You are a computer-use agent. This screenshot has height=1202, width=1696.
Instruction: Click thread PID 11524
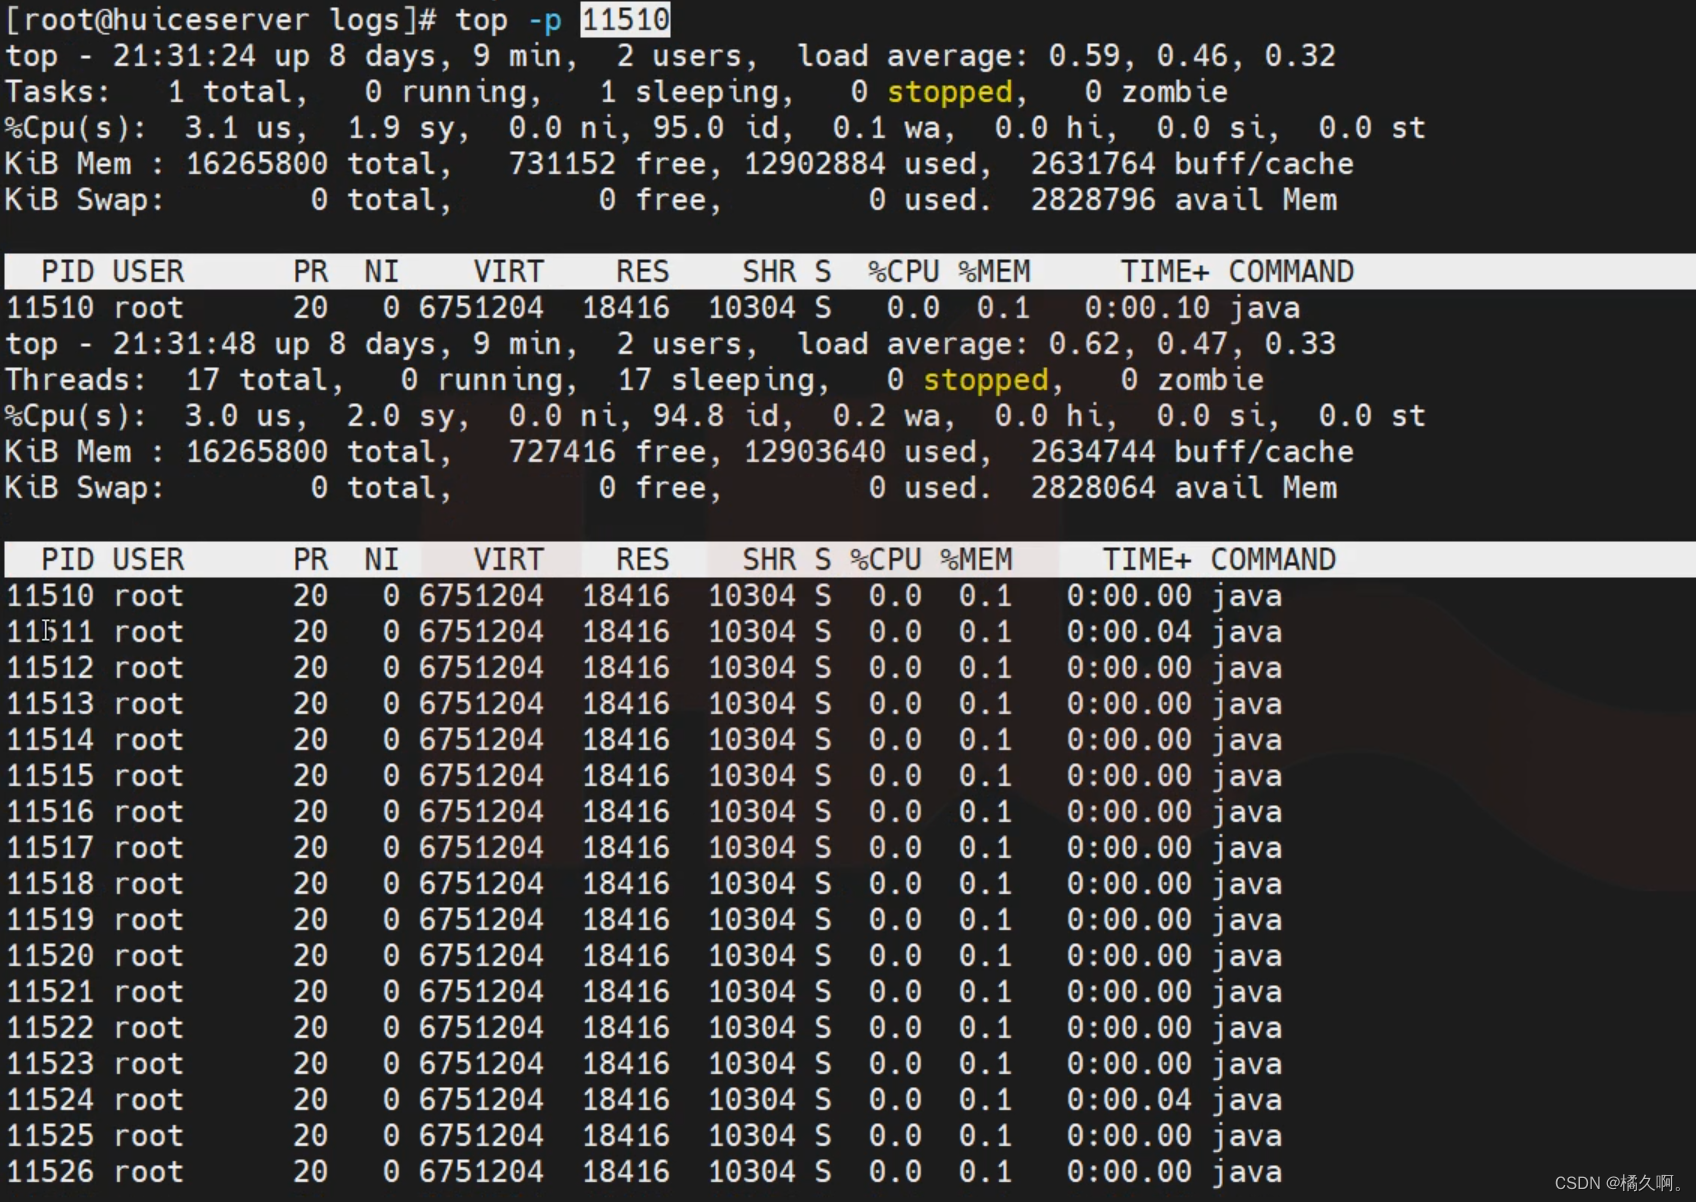[50, 1099]
